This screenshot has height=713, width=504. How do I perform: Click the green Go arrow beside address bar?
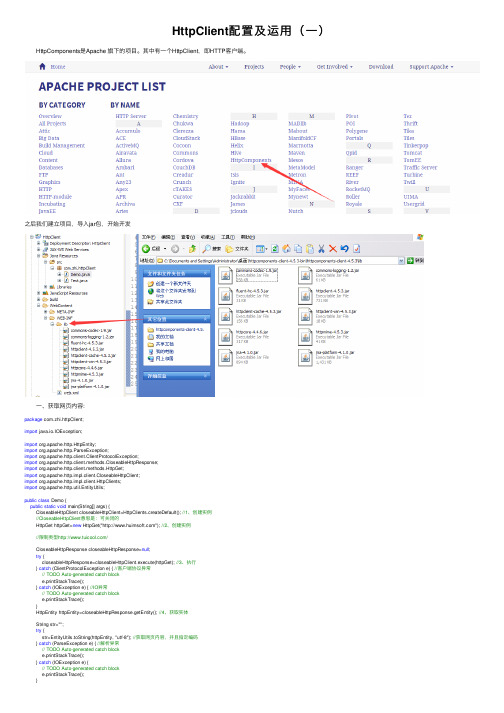(x=410, y=261)
